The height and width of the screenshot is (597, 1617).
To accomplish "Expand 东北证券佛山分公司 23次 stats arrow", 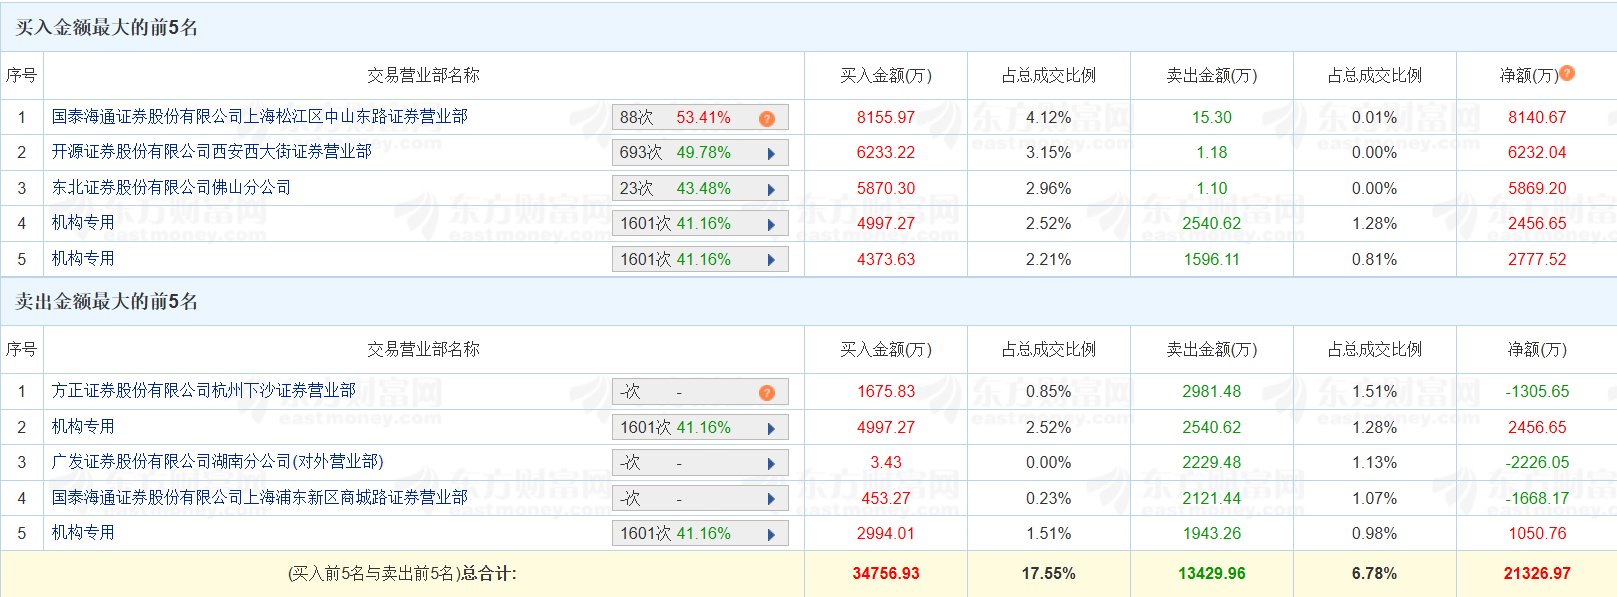I will (x=771, y=189).
